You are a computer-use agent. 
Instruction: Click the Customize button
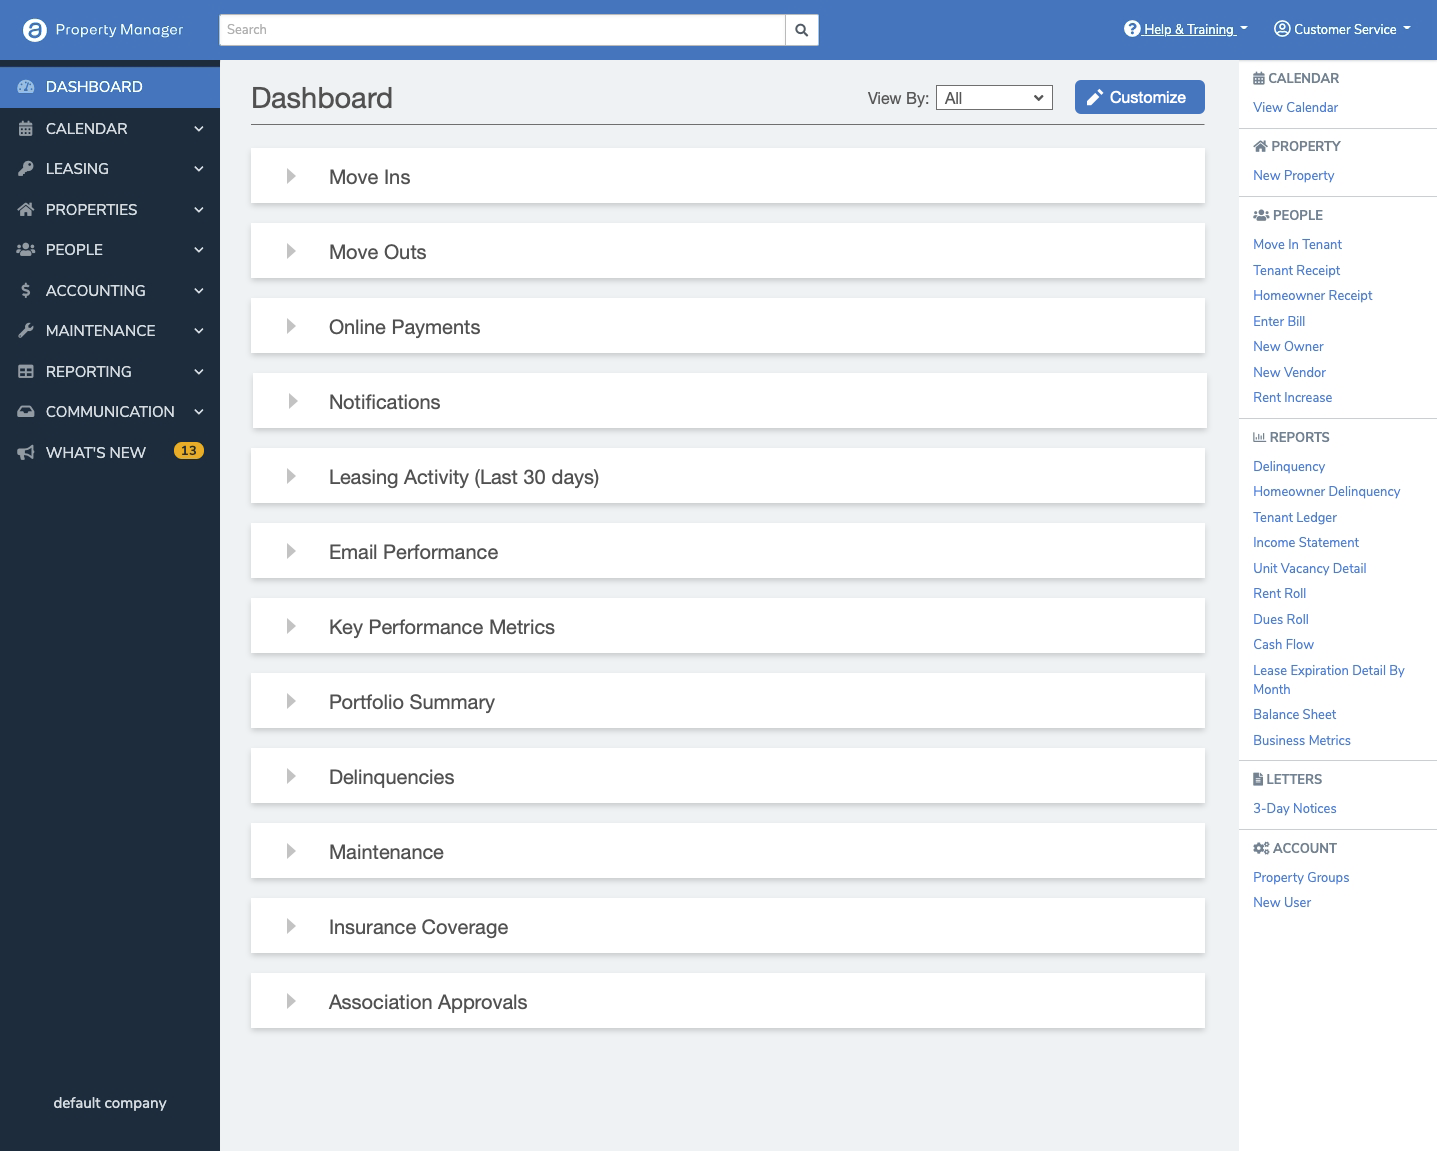pos(1140,97)
